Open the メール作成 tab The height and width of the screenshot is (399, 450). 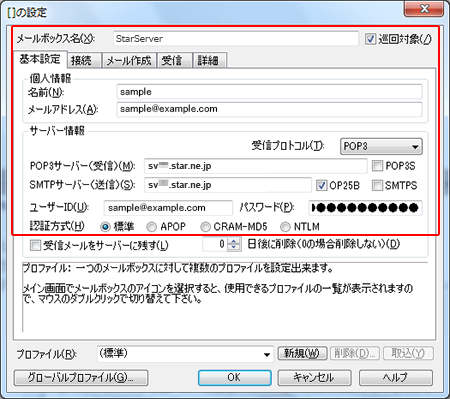[x=129, y=60]
